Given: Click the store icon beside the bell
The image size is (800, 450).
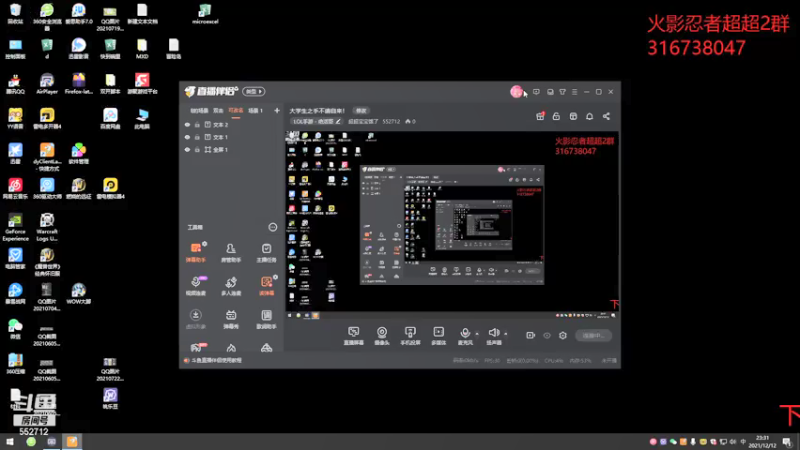Looking at the screenshot, I should (x=573, y=116).
